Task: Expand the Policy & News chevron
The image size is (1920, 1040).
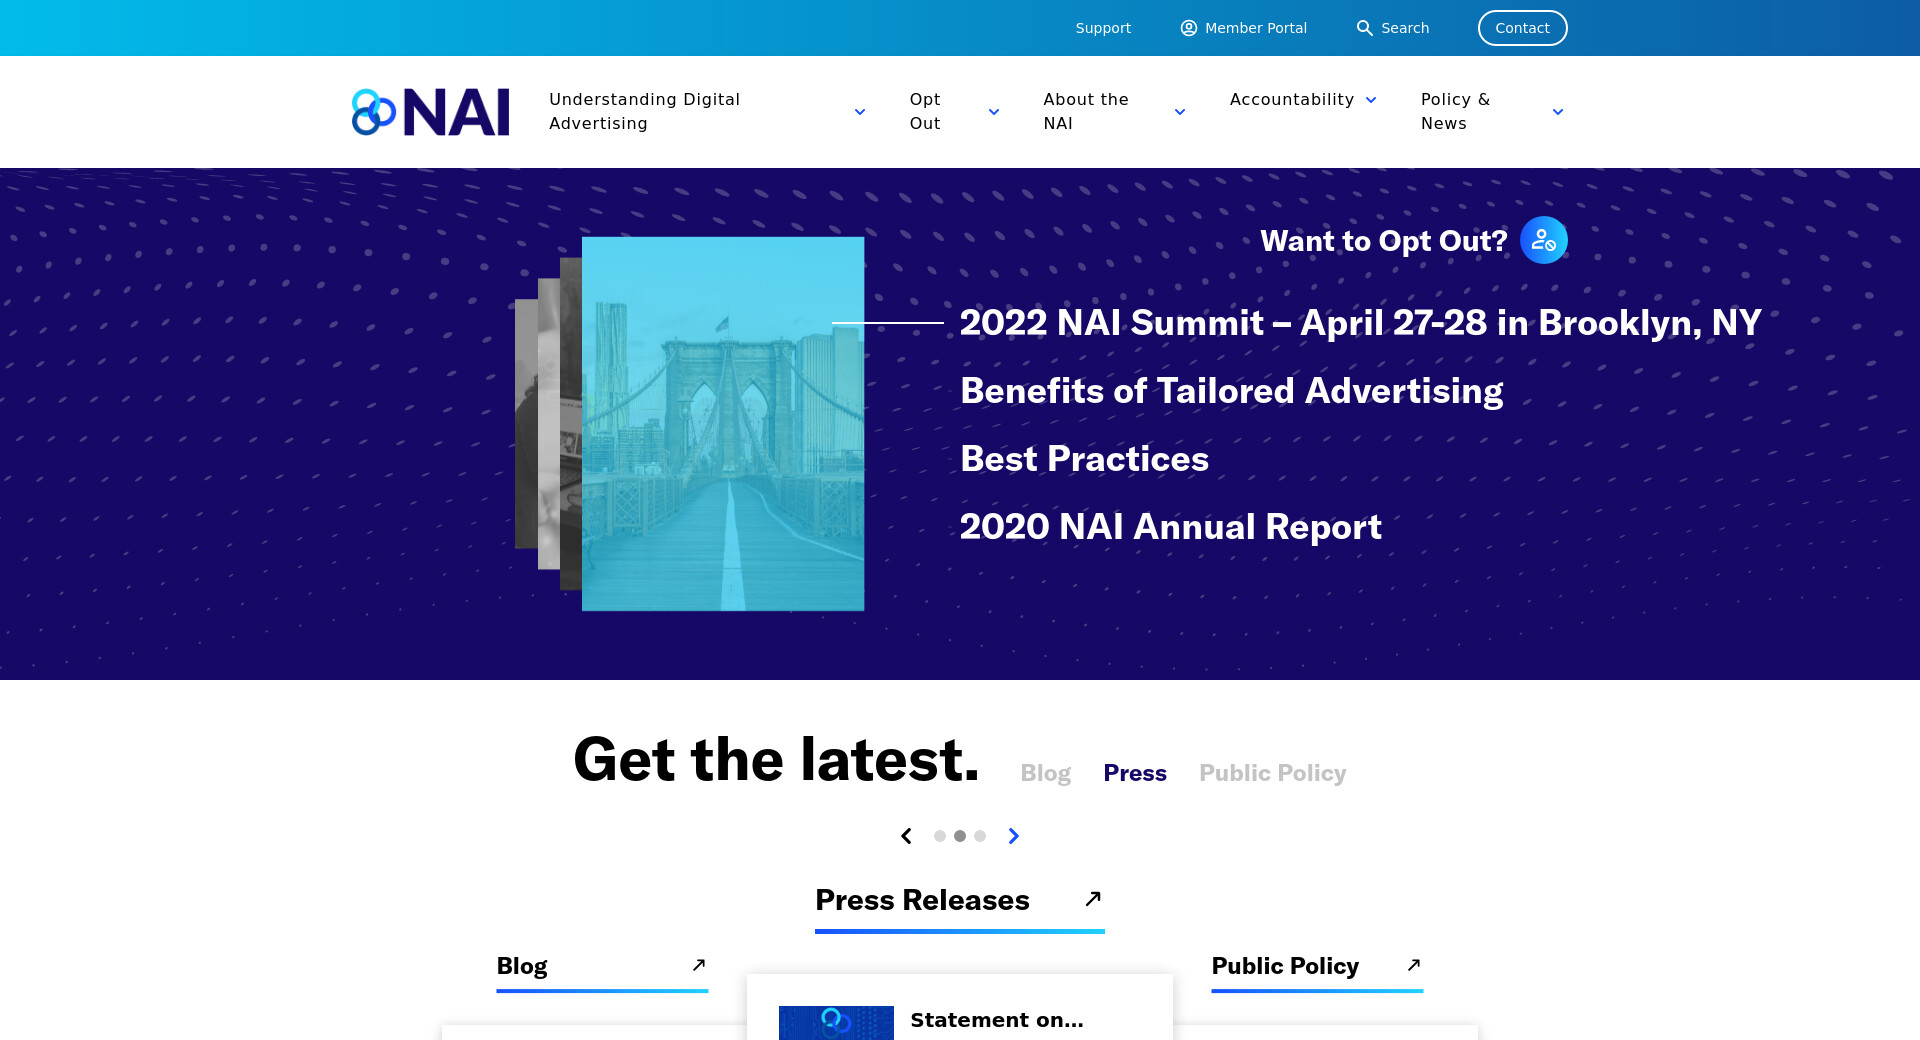Action: coord(1558,112)
